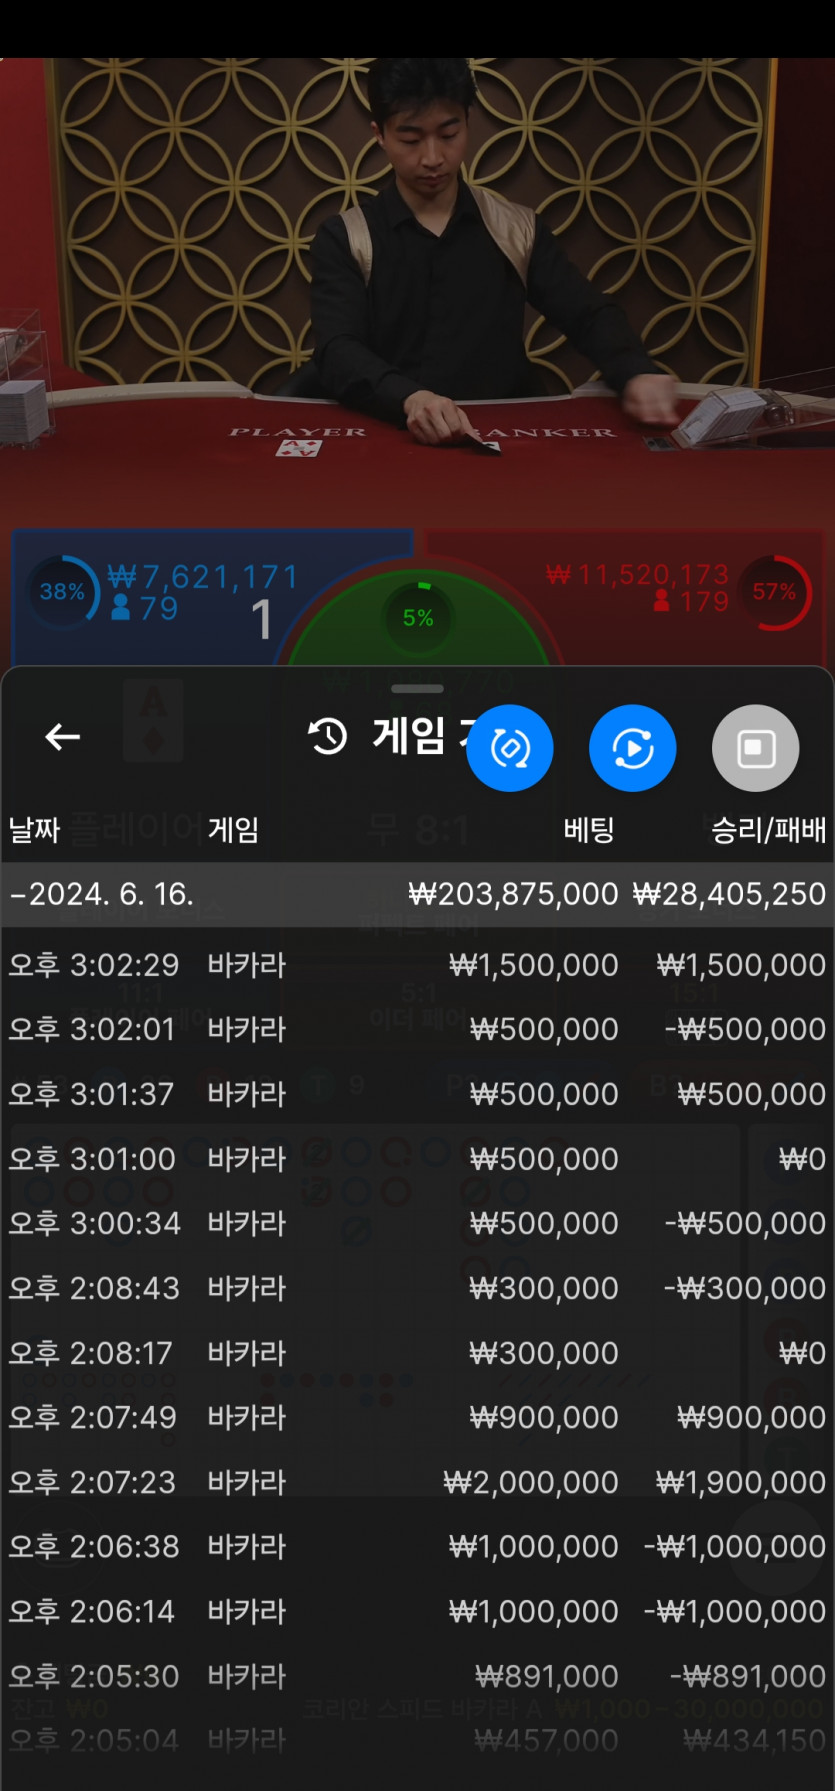Open the 오후 3:01:00 바카라 record
The height and width of the screenshot is (1791, 835).
(418, 1159)
